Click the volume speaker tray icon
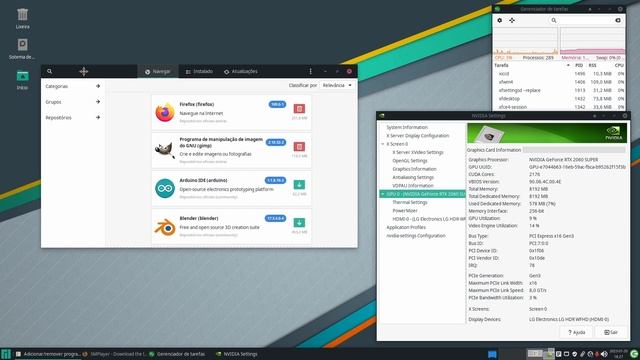Screen dimensions: 640x360 604,354
